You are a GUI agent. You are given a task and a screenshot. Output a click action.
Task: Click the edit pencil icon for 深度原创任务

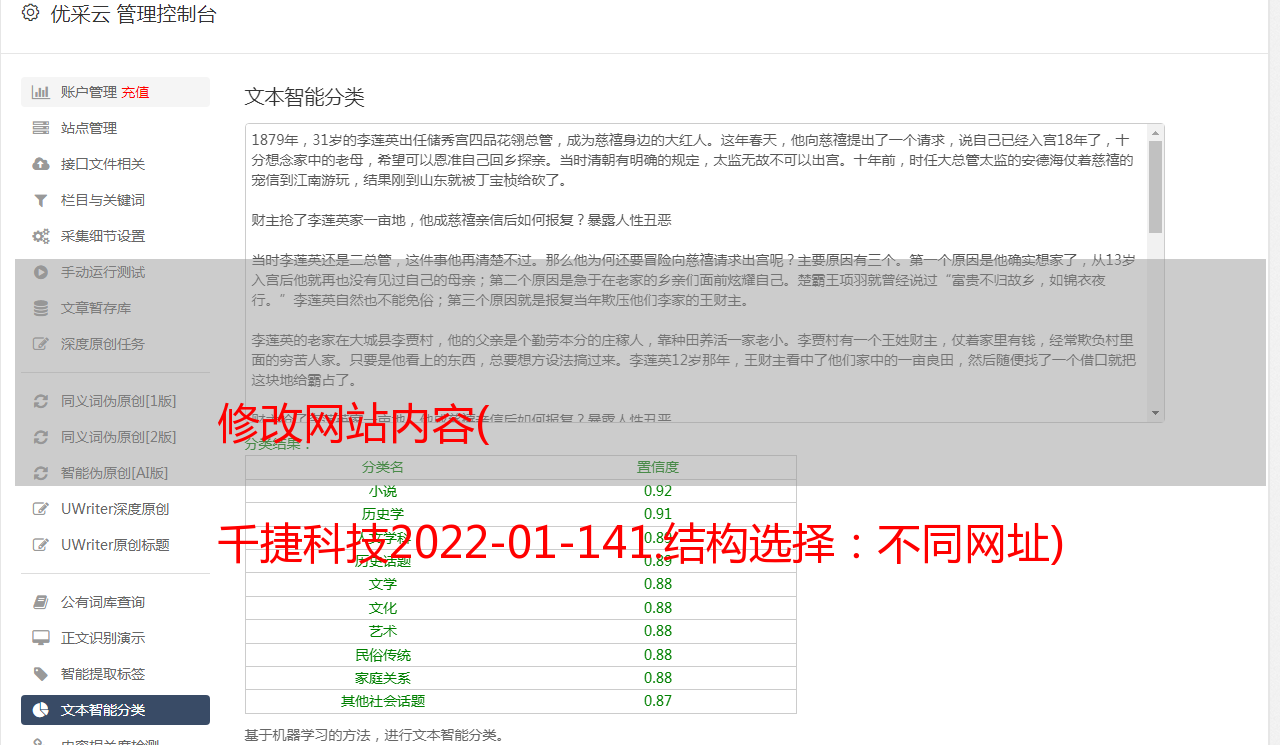tap(41, 344)
